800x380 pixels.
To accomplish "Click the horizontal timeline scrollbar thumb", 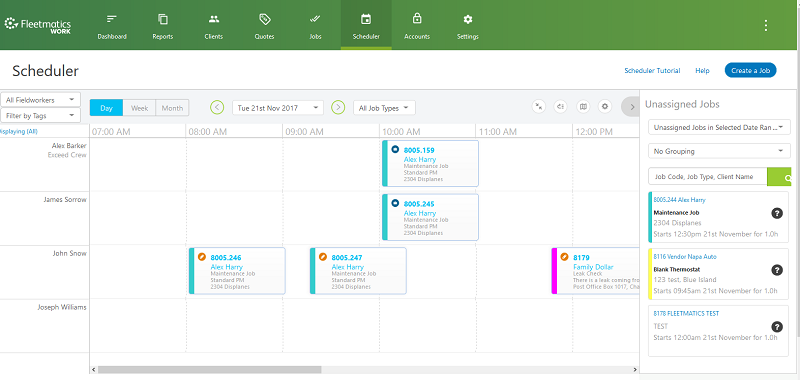I will click(210, 369).
